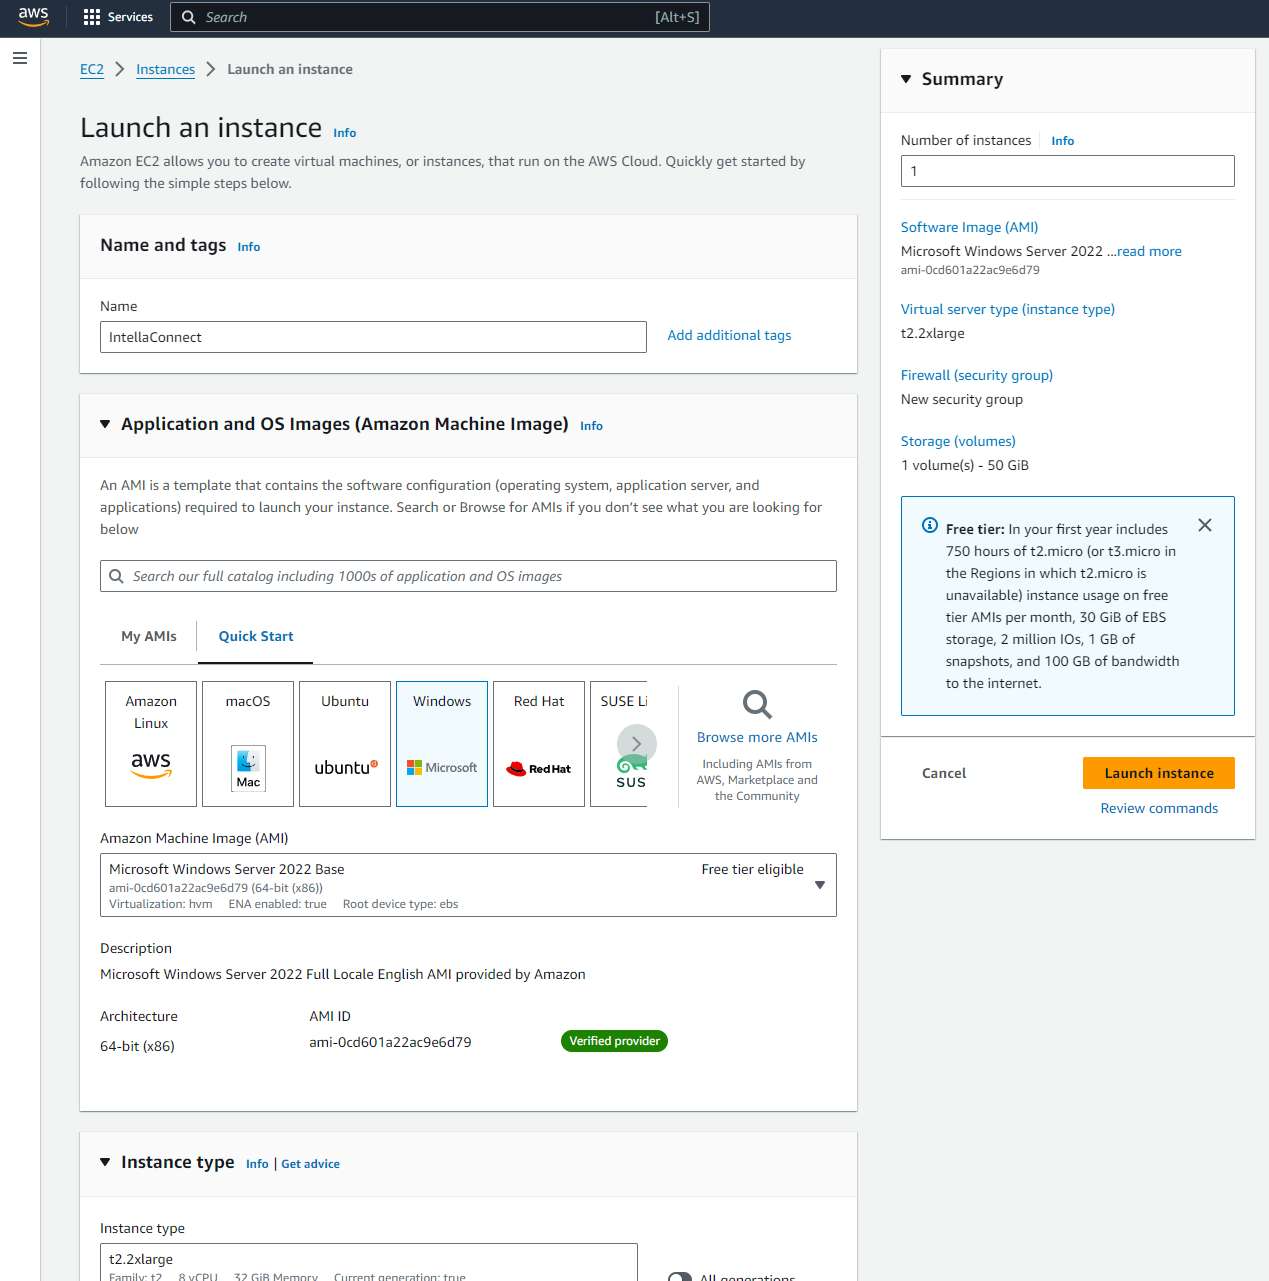Click Info link beside Instance type heading
The image size is (1269, 1281).
pos(257,1164)
